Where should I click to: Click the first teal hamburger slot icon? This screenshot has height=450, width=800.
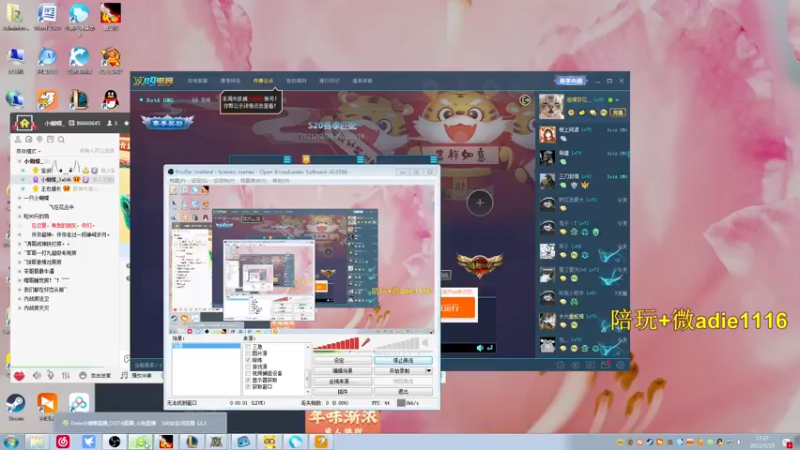tap(287, 160)
